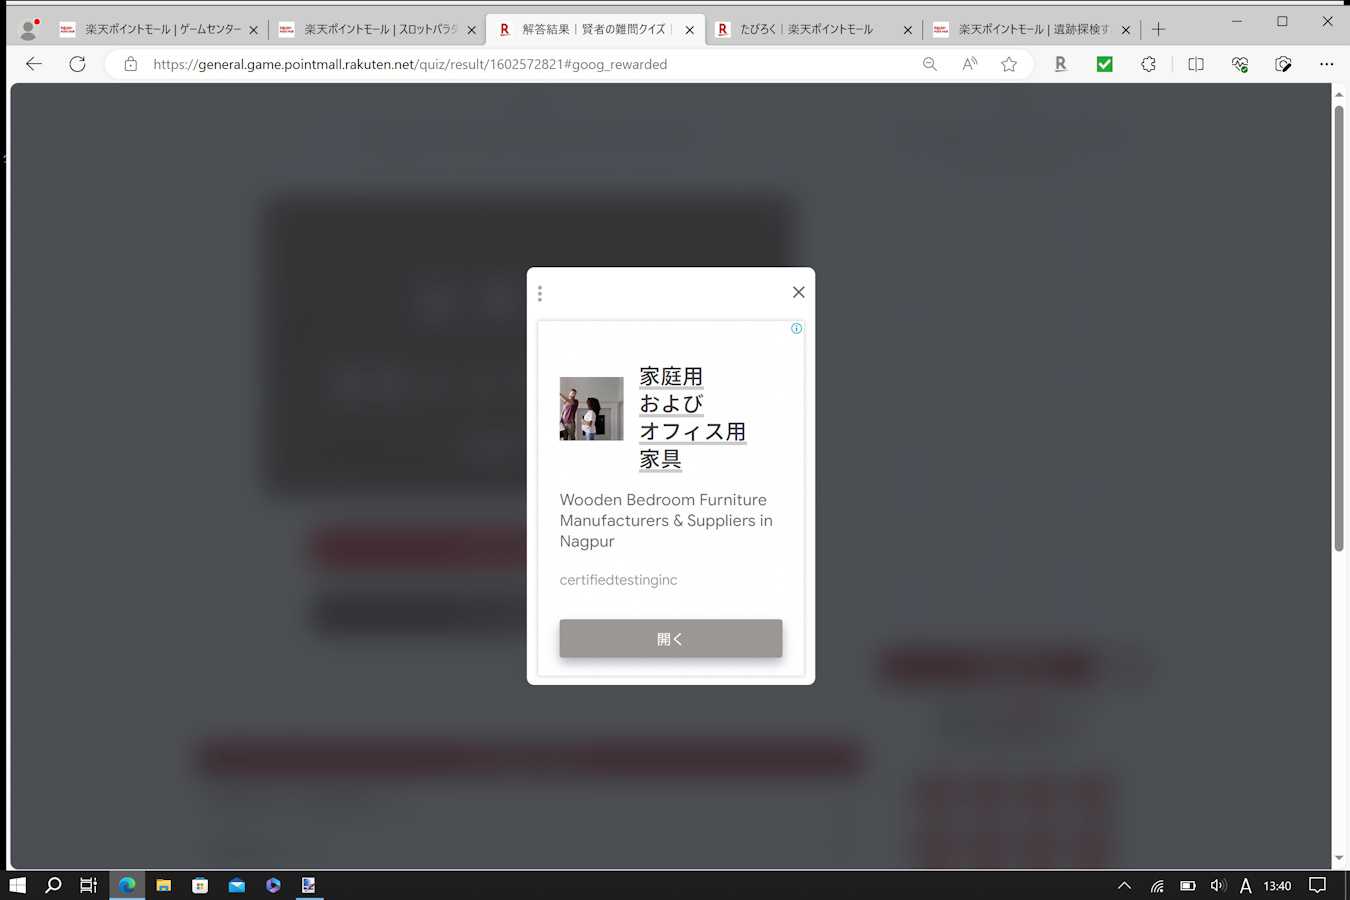Image resolution: width=1350 pixels, height=900 pixels.
Task: Open the zoom out magnifier in address bar
Action: (930, 64)
